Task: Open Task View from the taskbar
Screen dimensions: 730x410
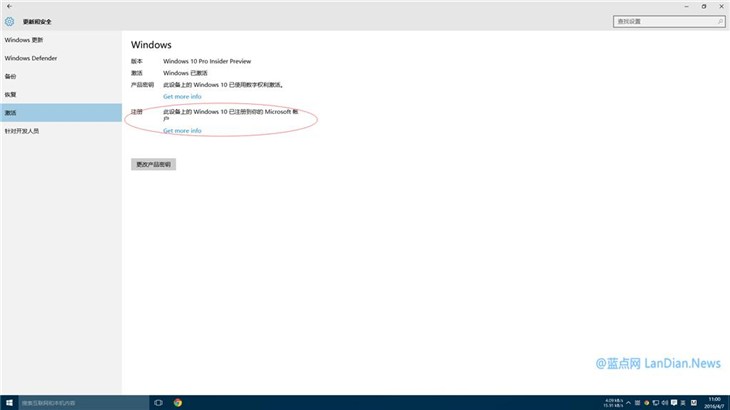Action: click(x=158, y=402)
